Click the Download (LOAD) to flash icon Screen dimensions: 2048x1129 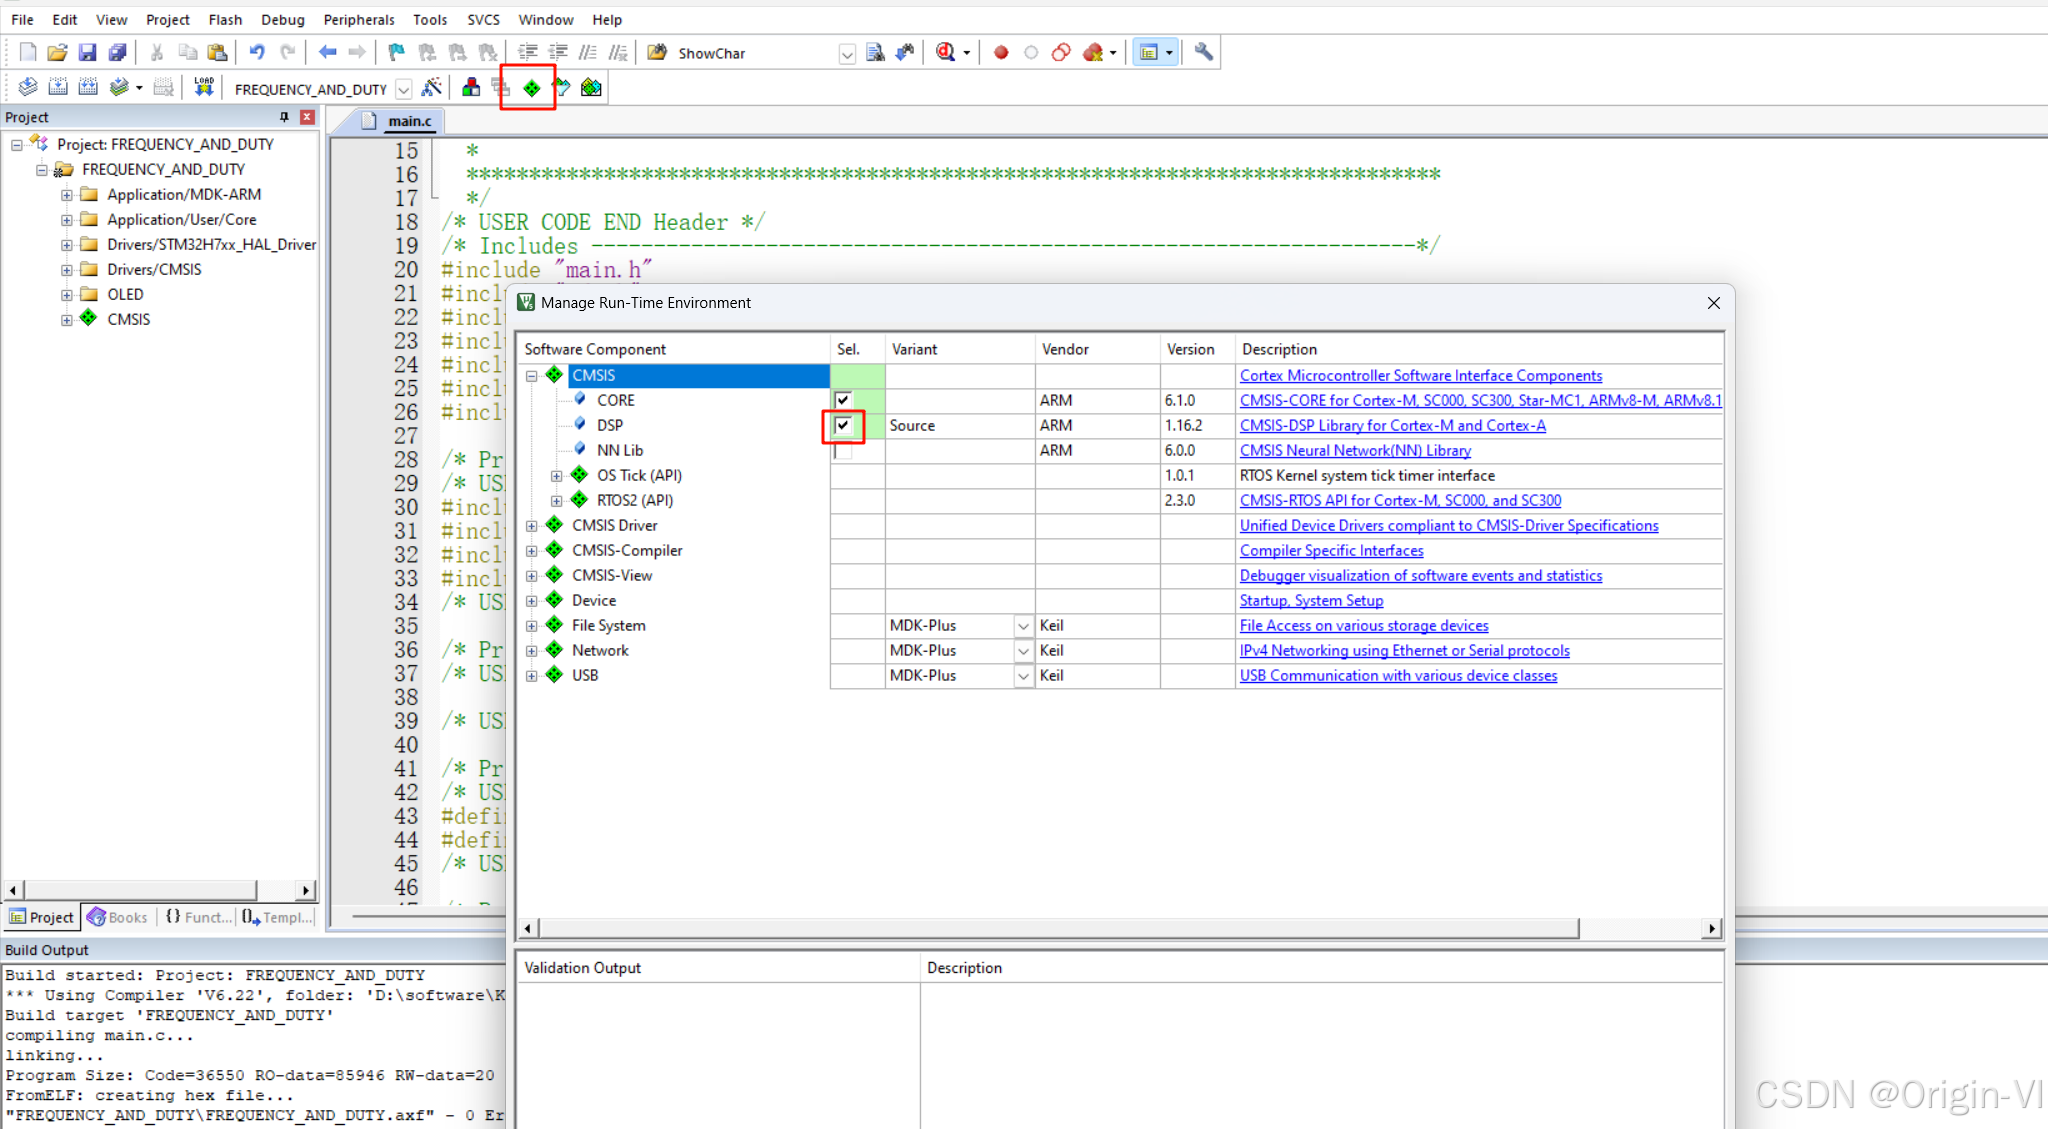click(204, 88)
